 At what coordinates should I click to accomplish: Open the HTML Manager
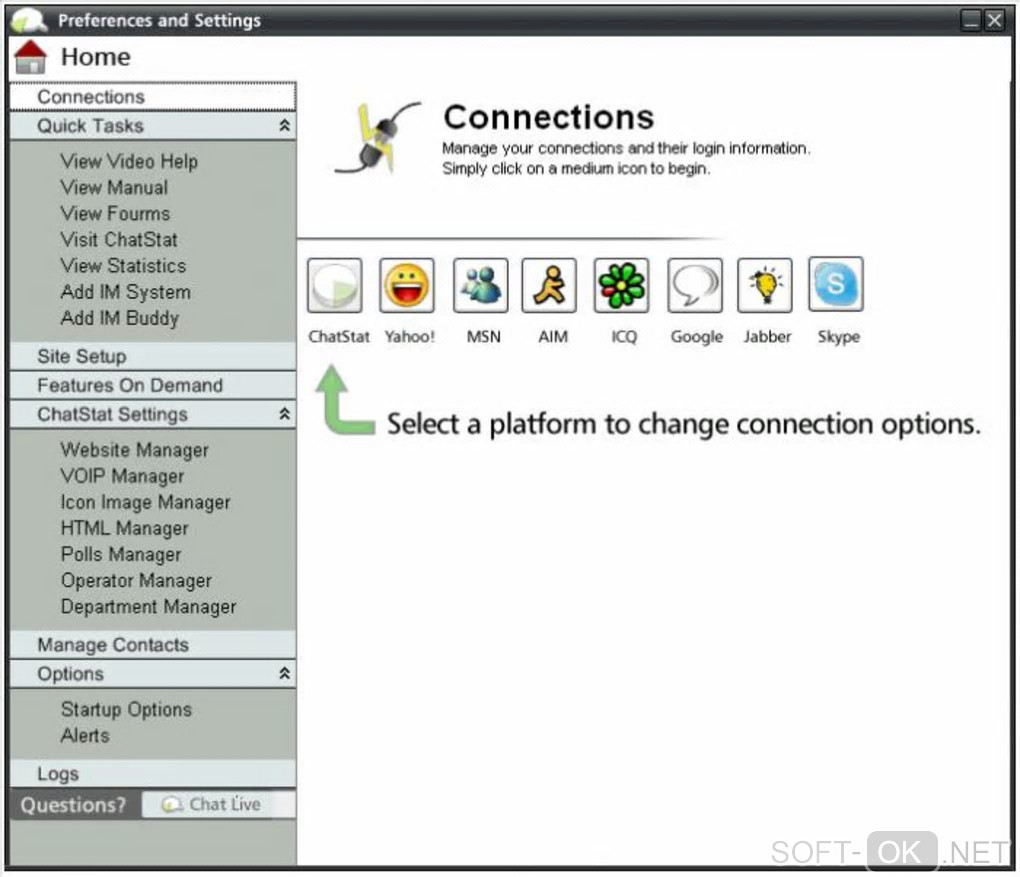pos(125,528)
